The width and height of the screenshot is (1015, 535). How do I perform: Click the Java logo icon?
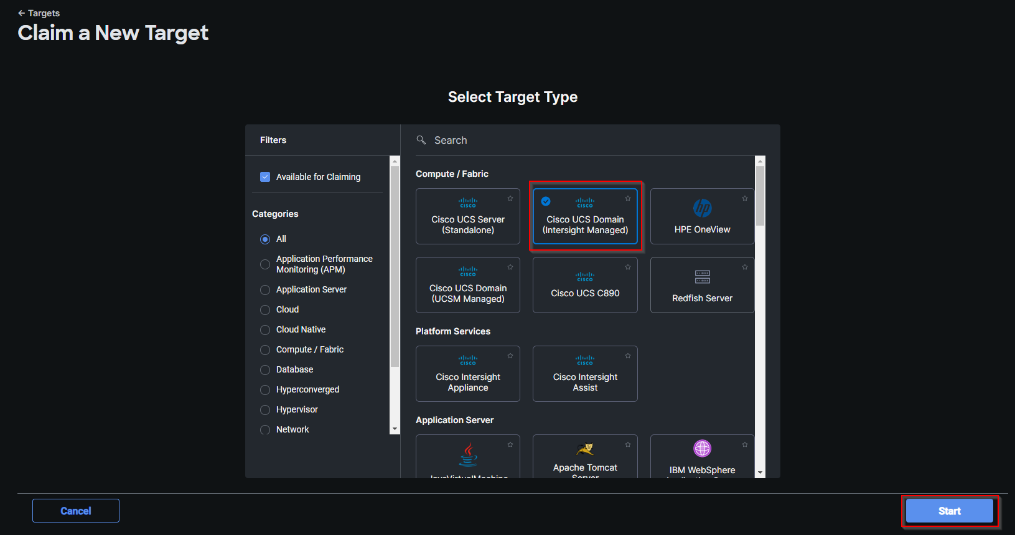468,455
